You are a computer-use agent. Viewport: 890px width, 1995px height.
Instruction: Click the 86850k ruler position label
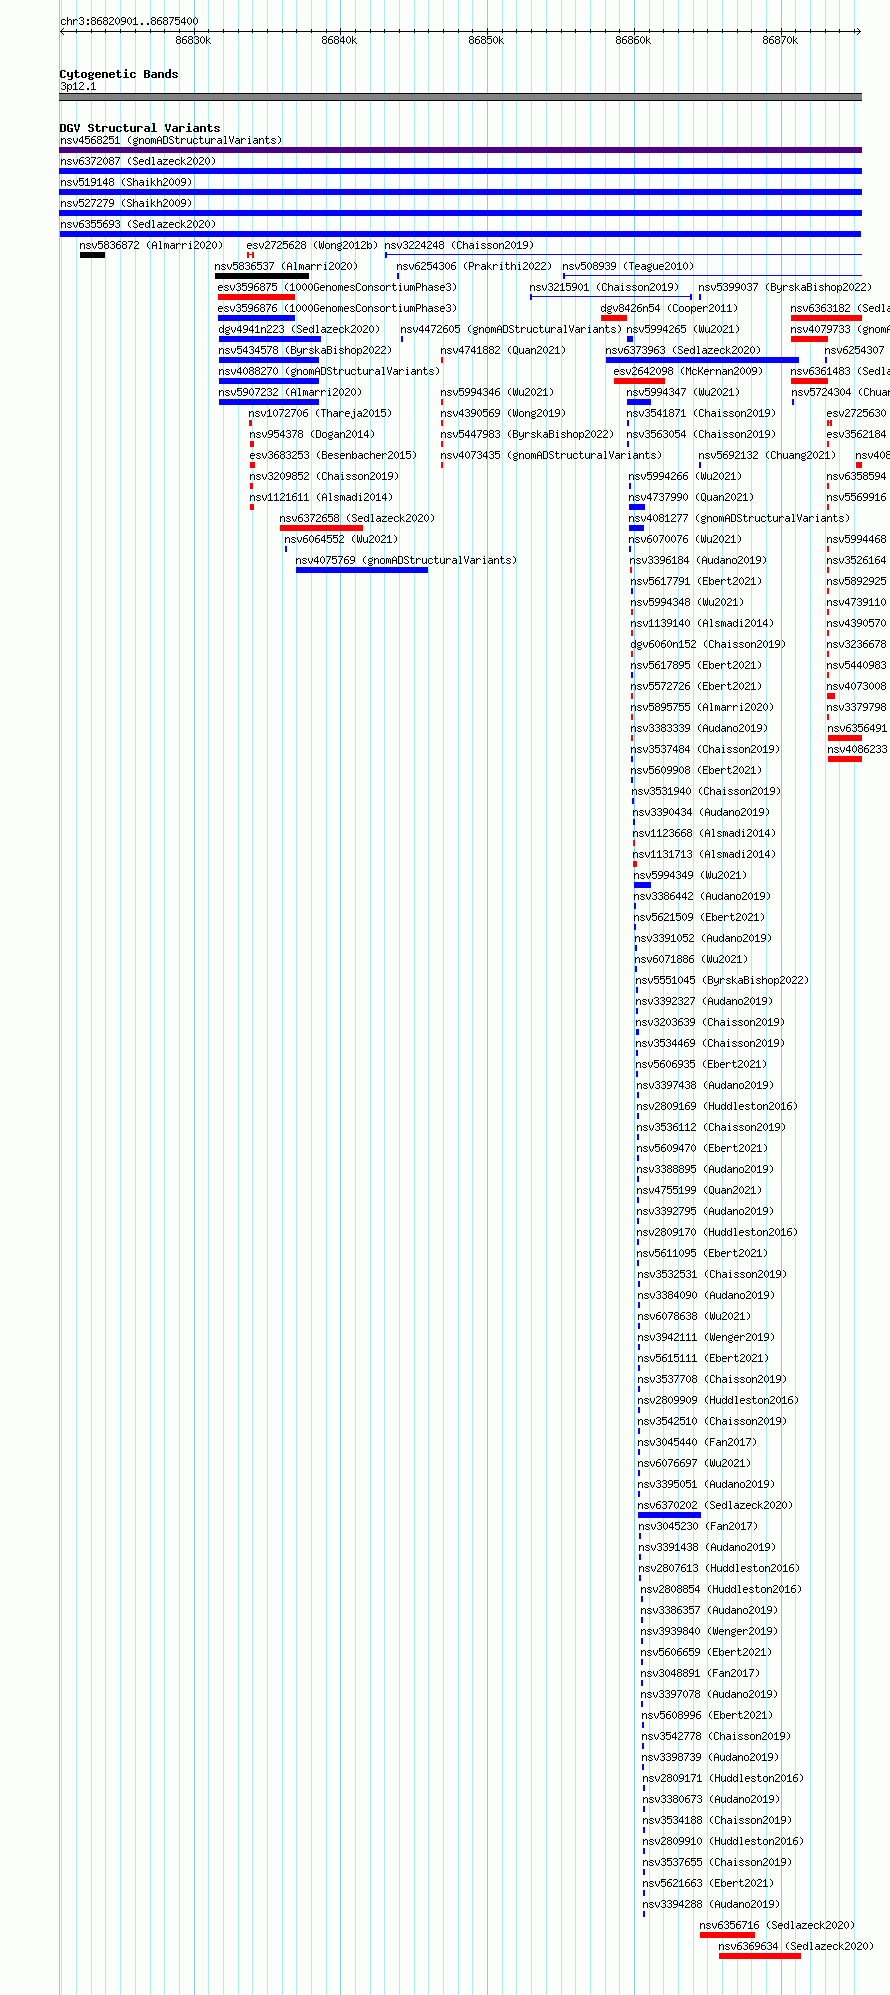pyautogui.click(x=486, y=40)
